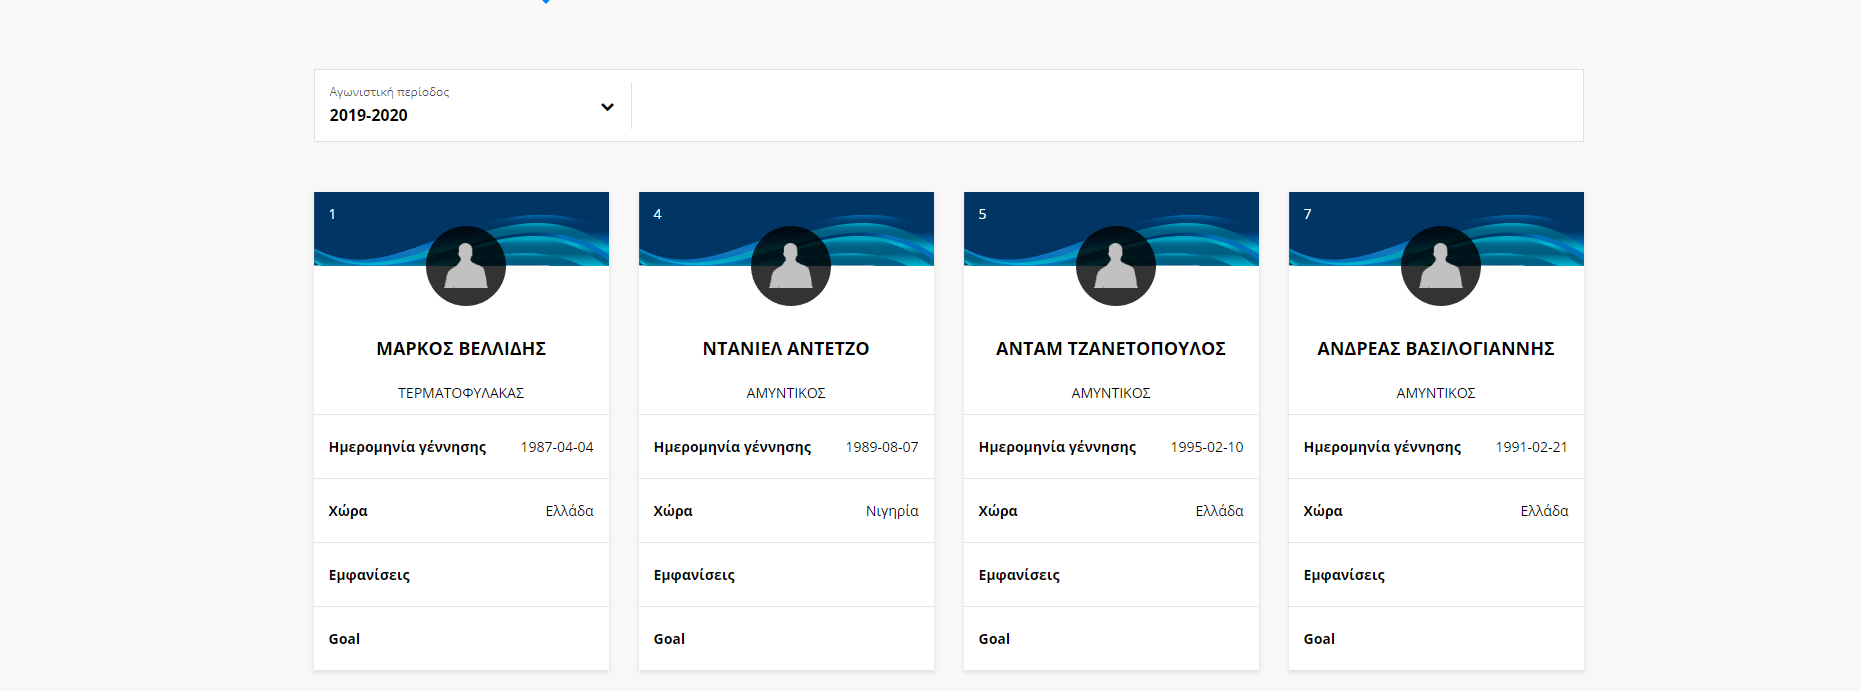
Task: Click Ελλάδα in ΑΝΔΡΕΑΣ ΒΑΣΙΛΟΓΙΑΝΝΗΣ card
Action: point(1544,511)
